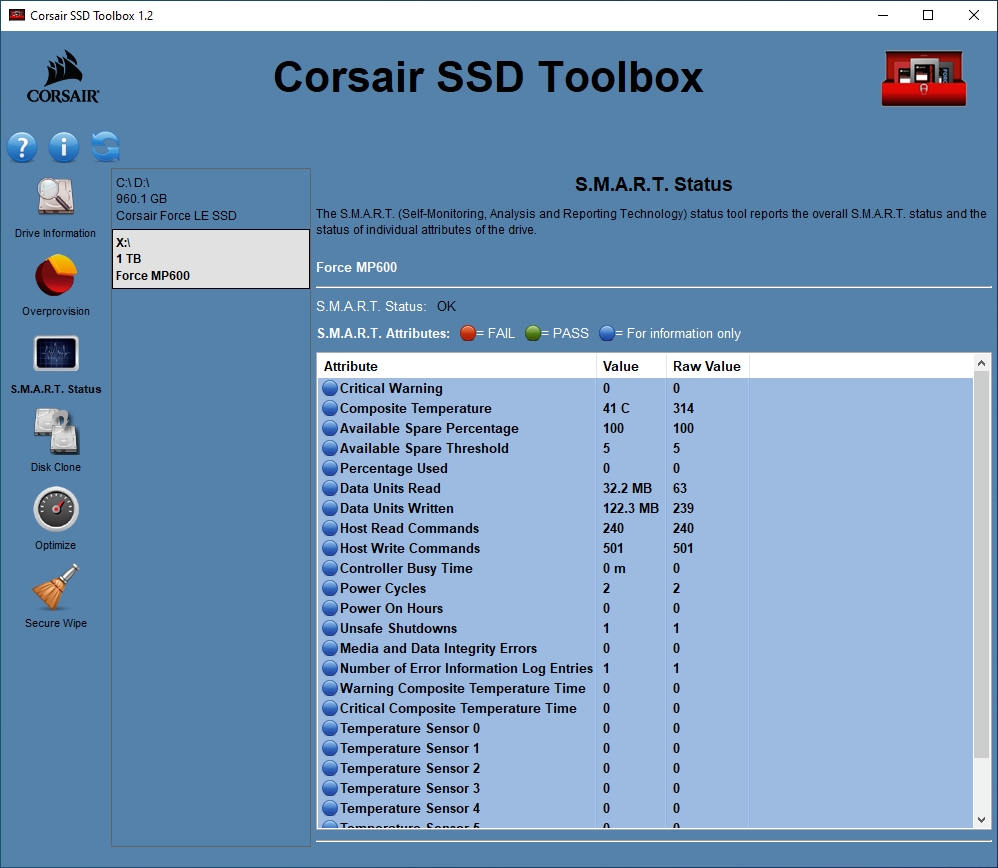
Task: Open the Optimize tool
Action: 56,519
